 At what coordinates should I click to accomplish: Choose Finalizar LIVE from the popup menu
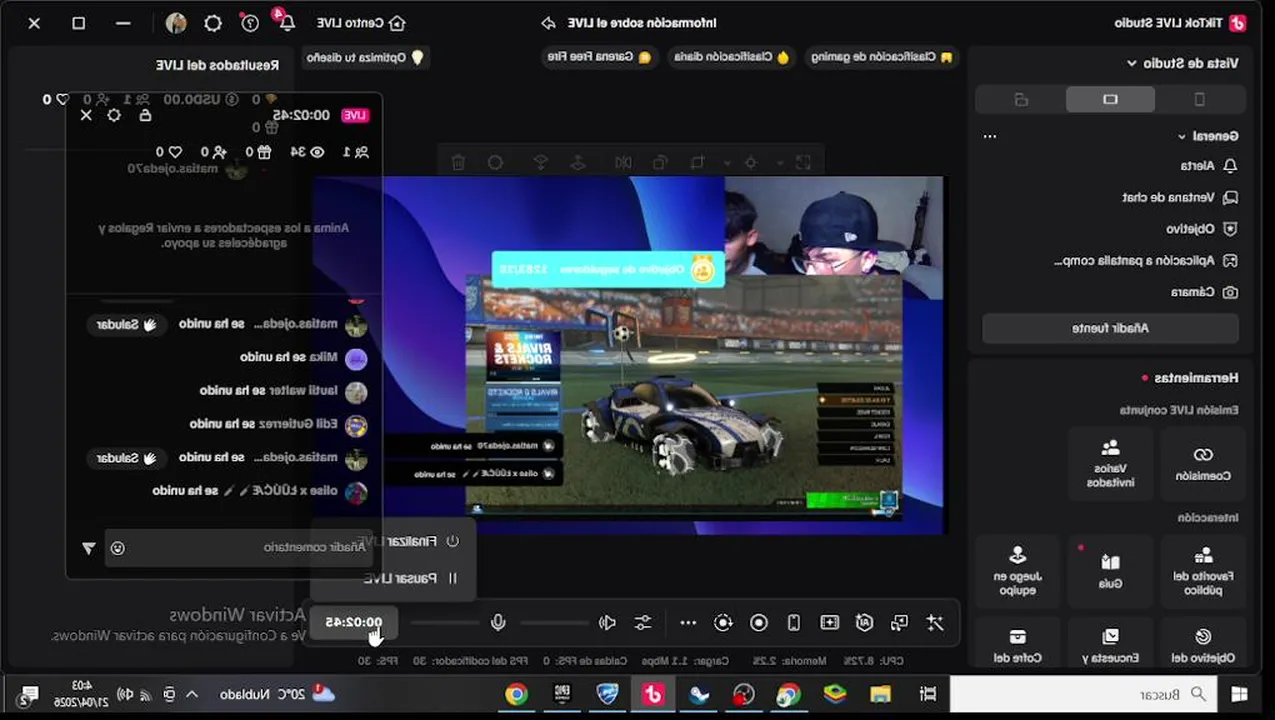tap(408, 541)
